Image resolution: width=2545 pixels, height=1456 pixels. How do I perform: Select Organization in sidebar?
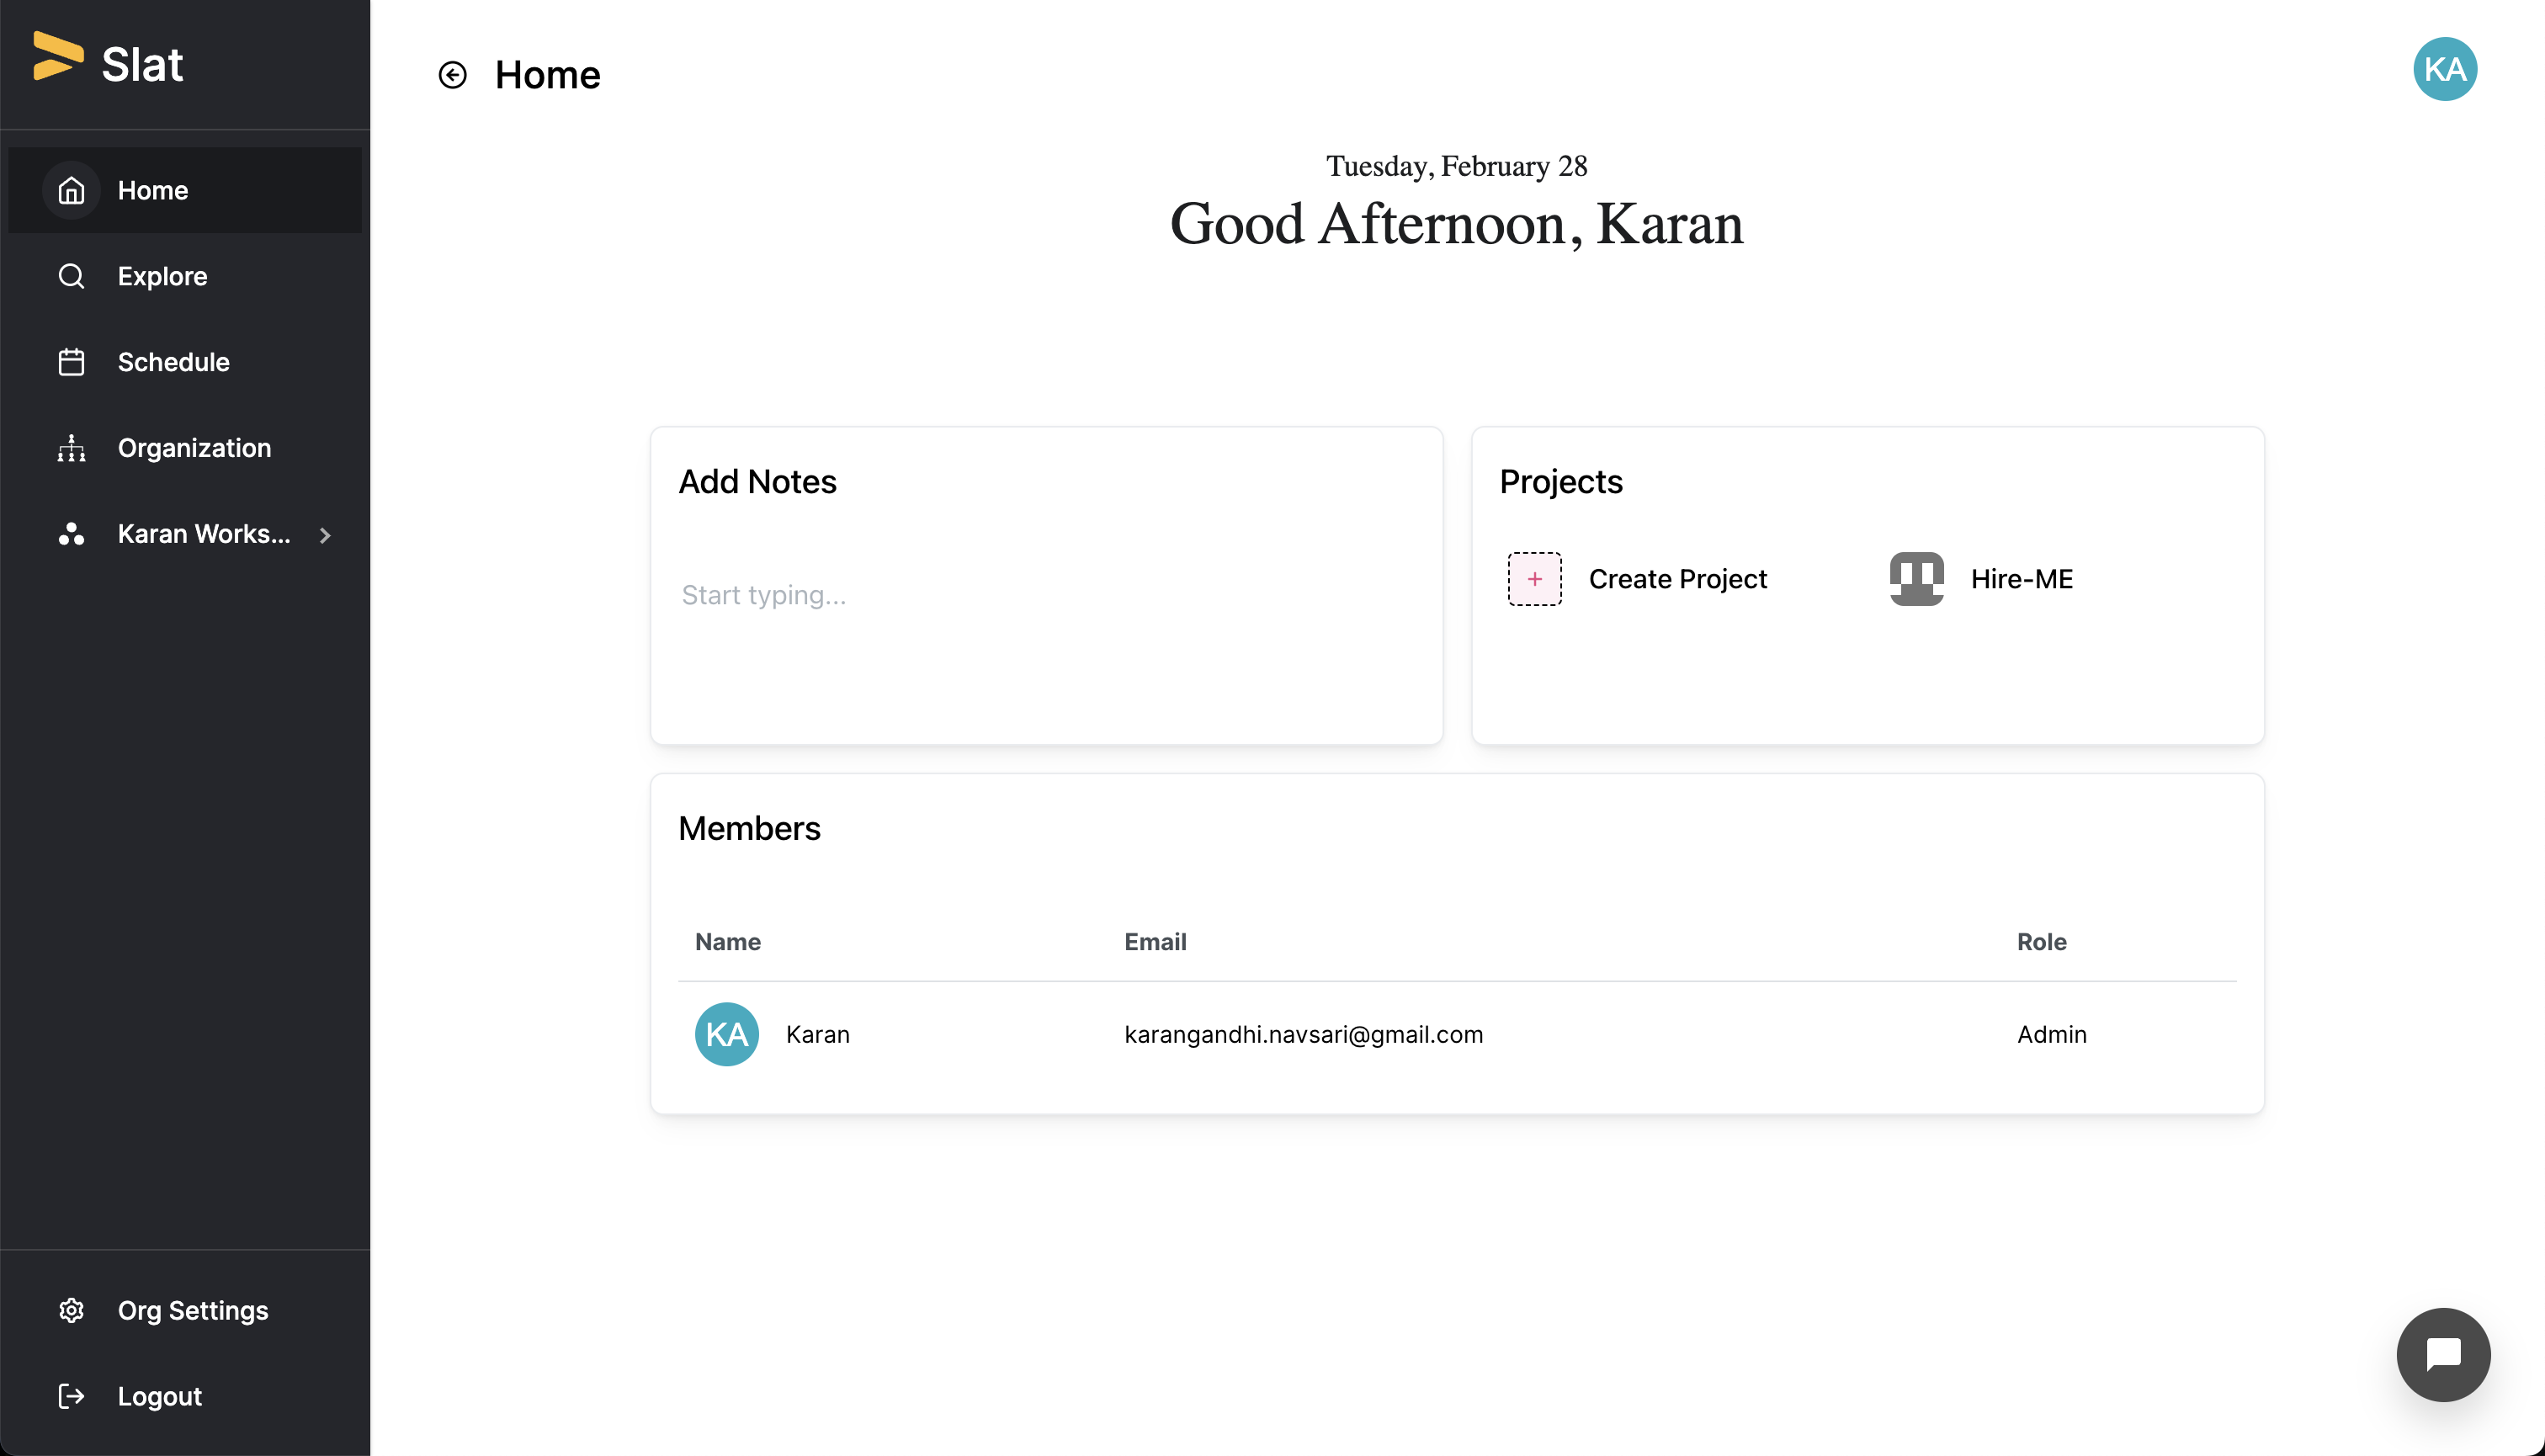tap(185, 448)
